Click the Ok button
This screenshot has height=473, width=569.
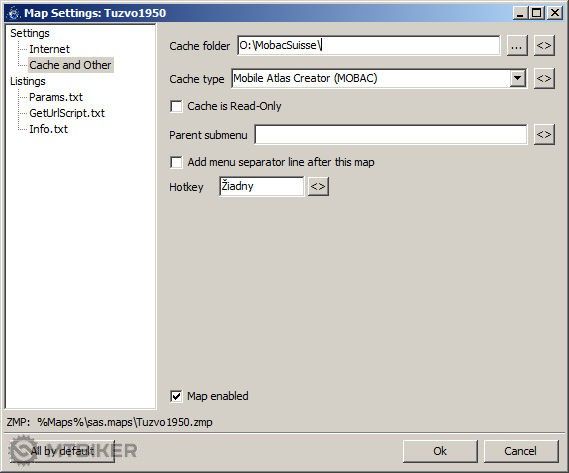[x=440, y=451]
